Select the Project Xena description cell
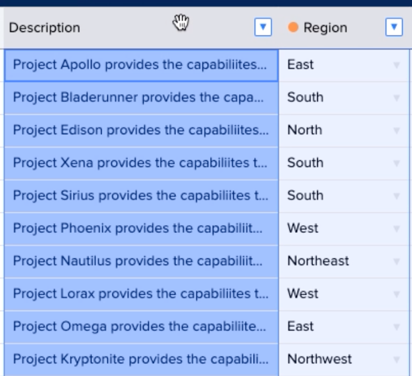The height and width of the screenshot is (376, 412). tap(141, 163)
